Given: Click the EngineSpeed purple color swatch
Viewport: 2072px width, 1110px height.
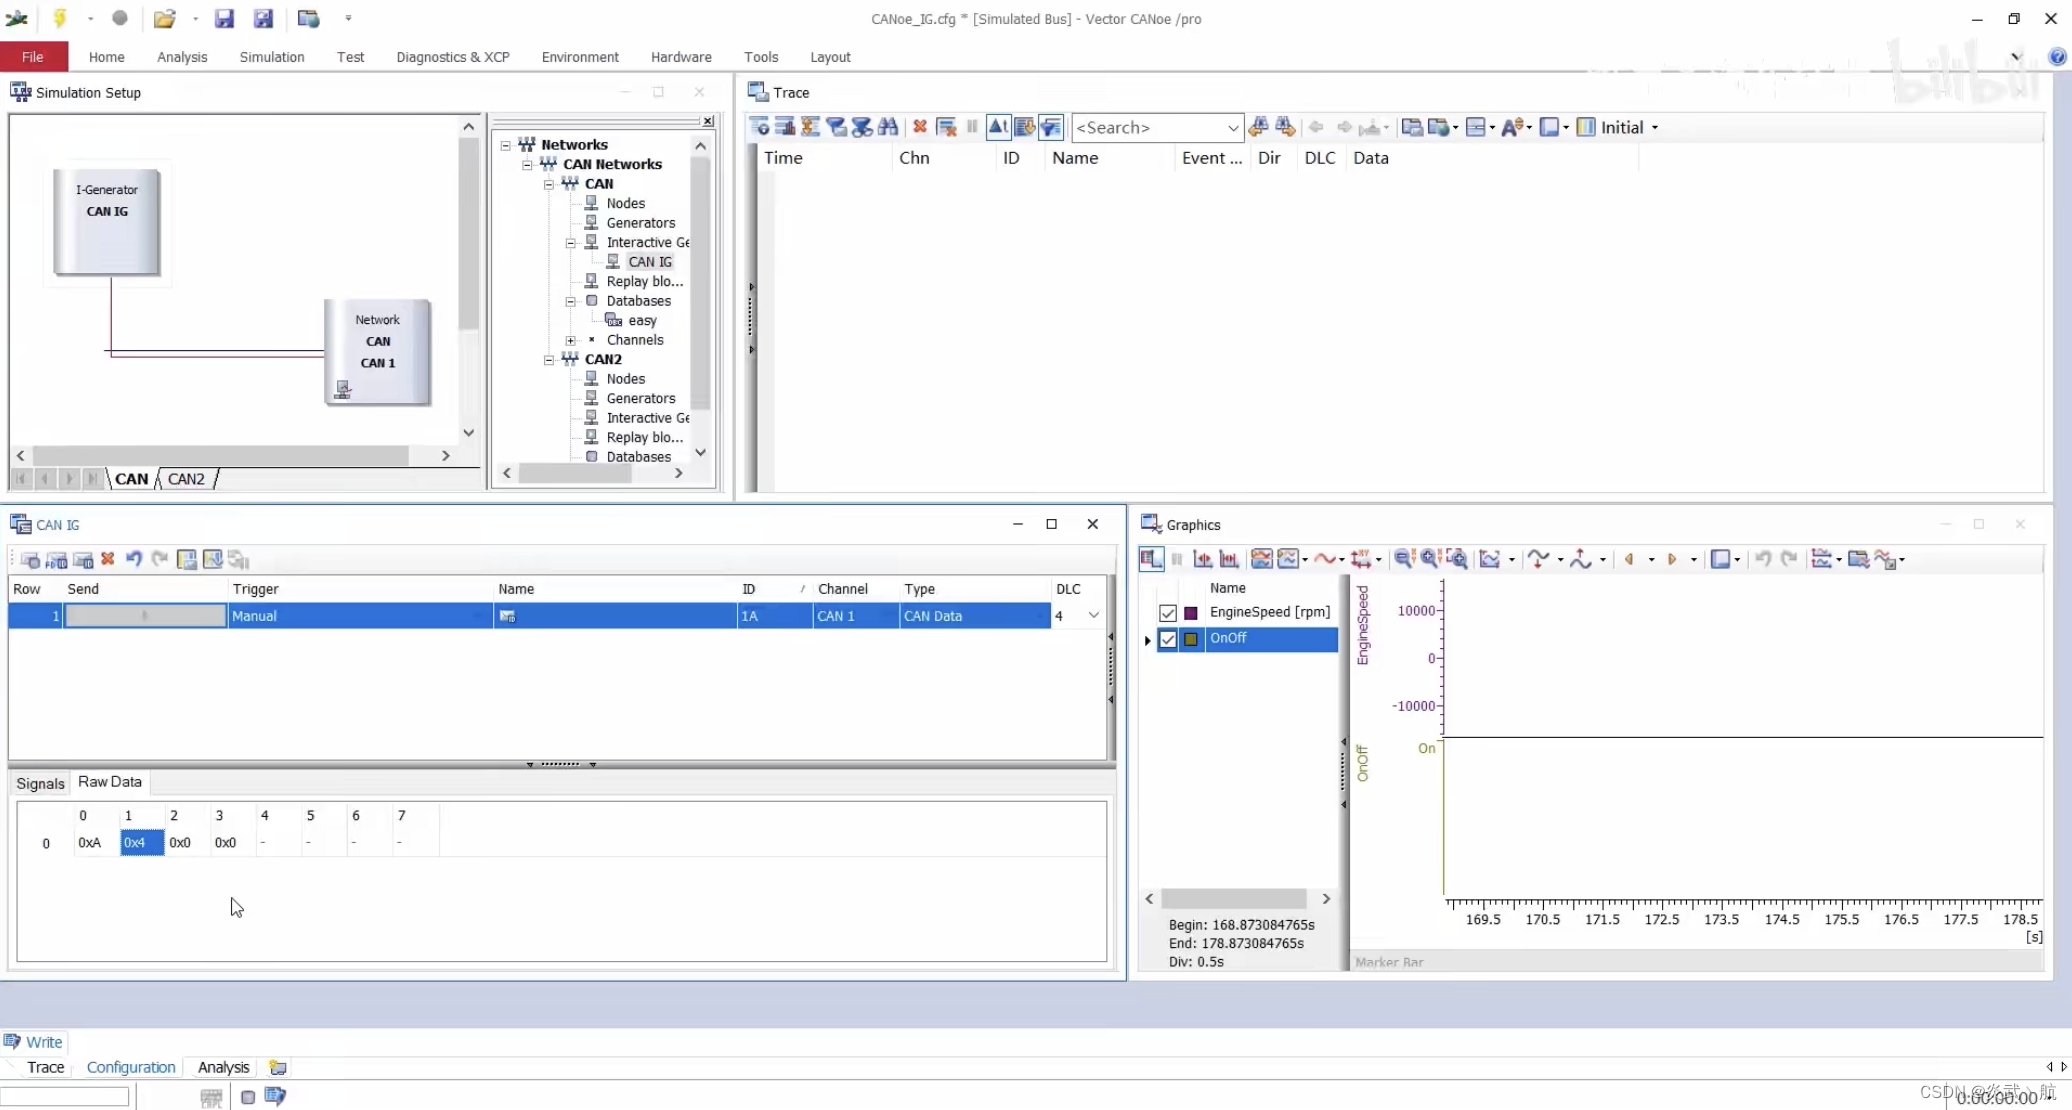Looking at the screenshot, I should [x=1191, y=613].
